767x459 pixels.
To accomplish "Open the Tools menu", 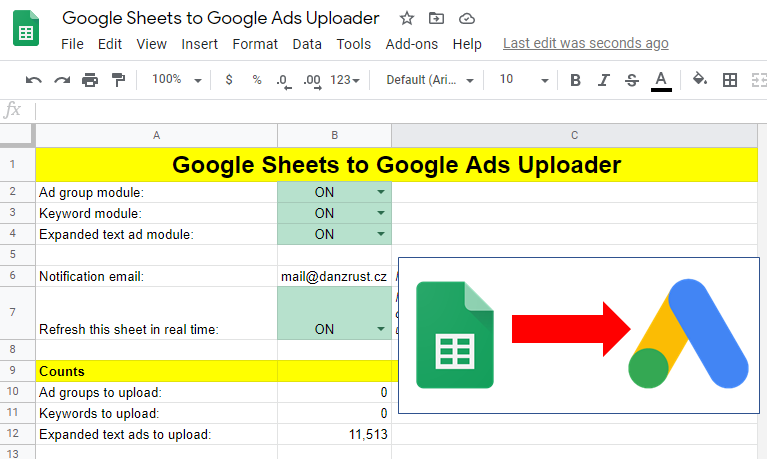I will click(x=353, y=44).
